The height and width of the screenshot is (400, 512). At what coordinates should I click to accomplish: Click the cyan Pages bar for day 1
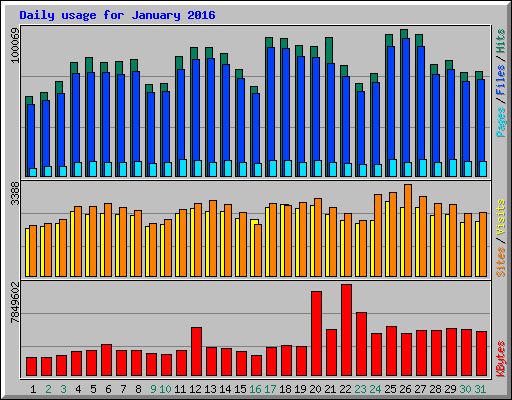[x=33, y=172]
